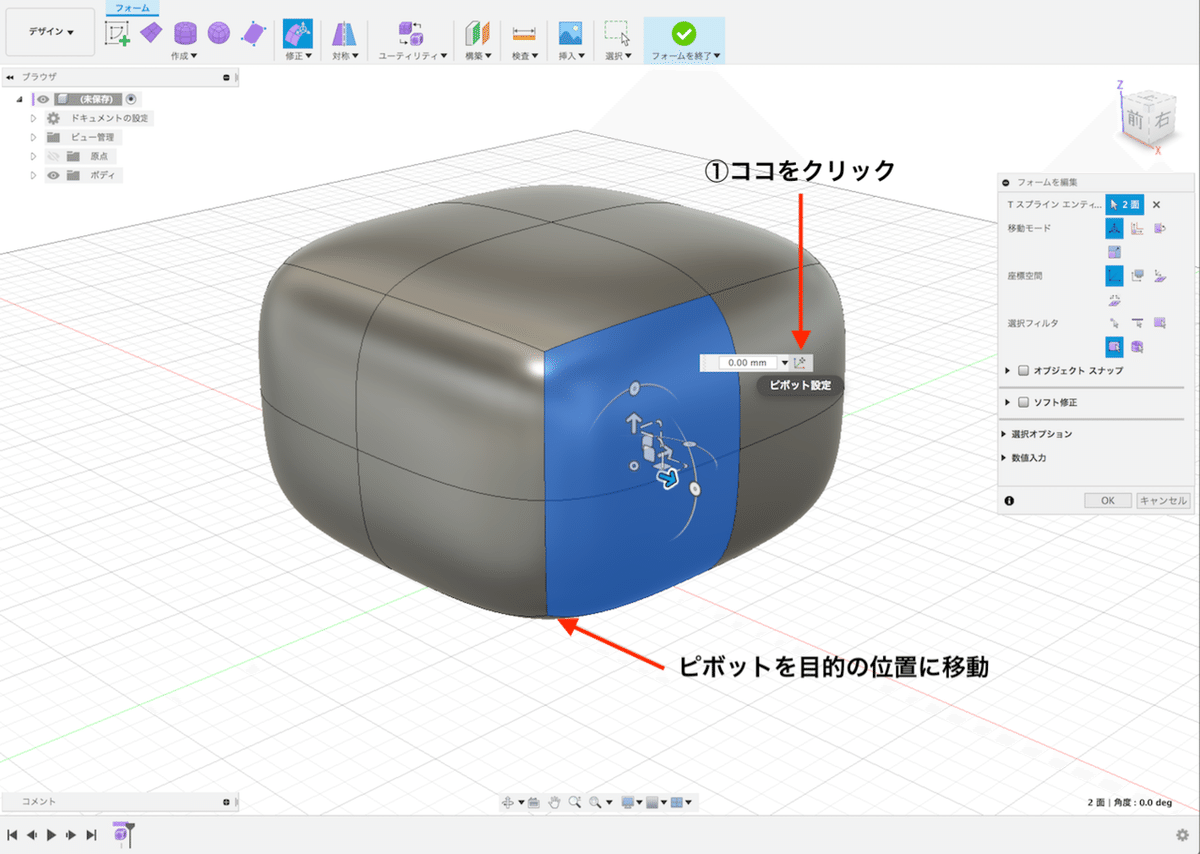Screen dimensions: 1200x854
Task: Show the 原点 folder via its eye icon
Action: coord(53,156)
